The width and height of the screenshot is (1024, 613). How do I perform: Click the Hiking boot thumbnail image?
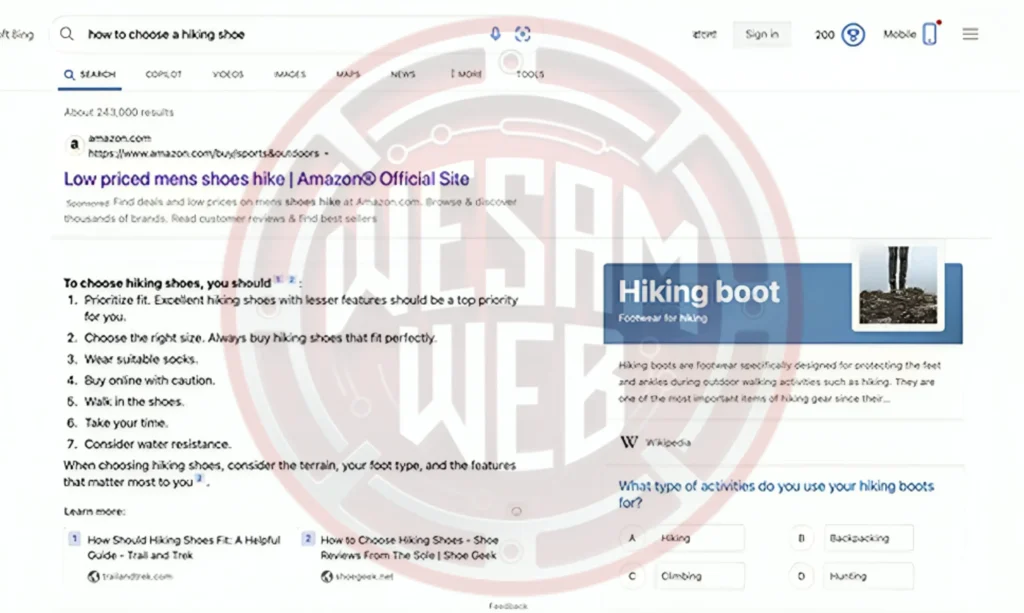pos(899,287)
